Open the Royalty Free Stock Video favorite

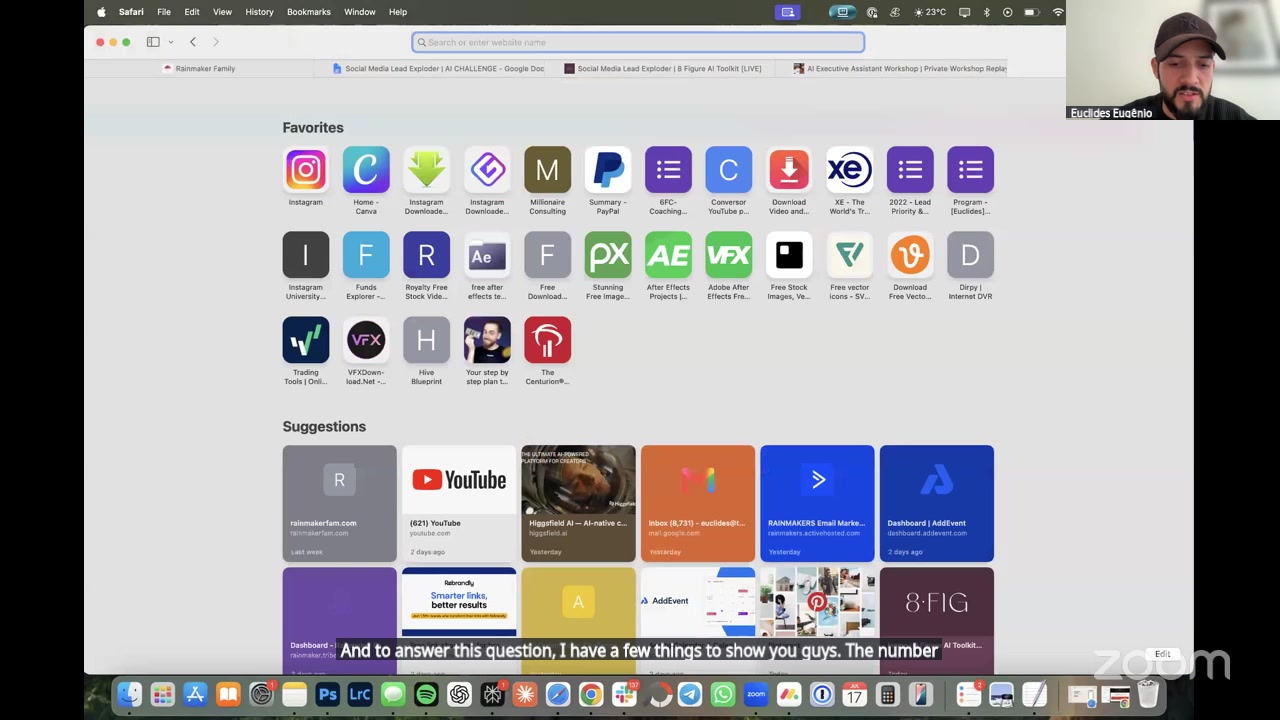pyautogui.click(x=426, y=255)
